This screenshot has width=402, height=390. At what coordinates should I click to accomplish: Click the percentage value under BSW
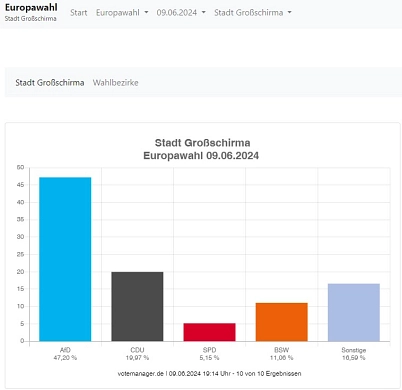click(x=282, y=358)
